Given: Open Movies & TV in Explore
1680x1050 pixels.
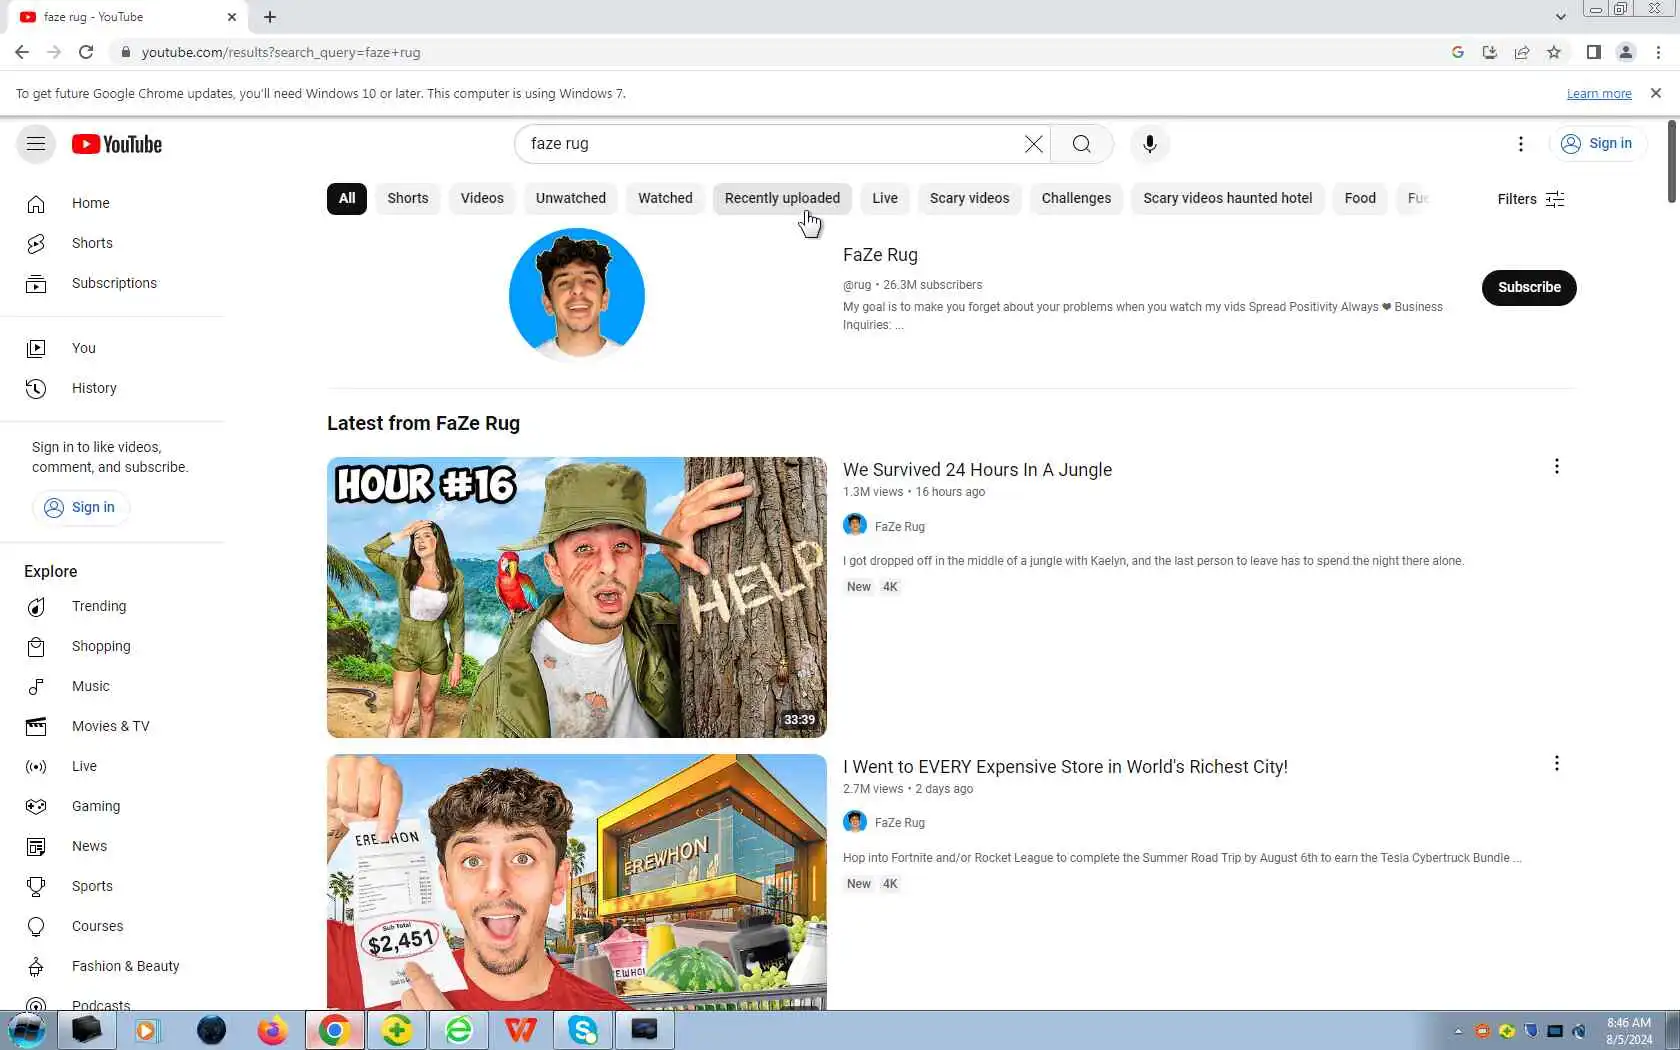Looking at the screenshot, I should click(112, 726).
